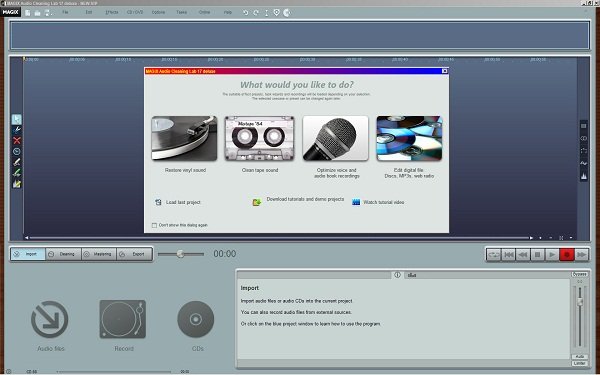
Task: Choose the Edit digital file discs thumbnail
Action: [x=409, y=138]
